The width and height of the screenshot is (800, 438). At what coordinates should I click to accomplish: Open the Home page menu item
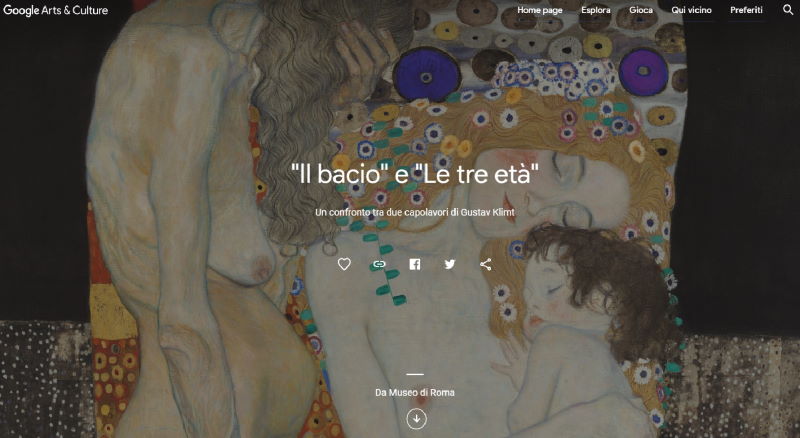click(539, 10)
